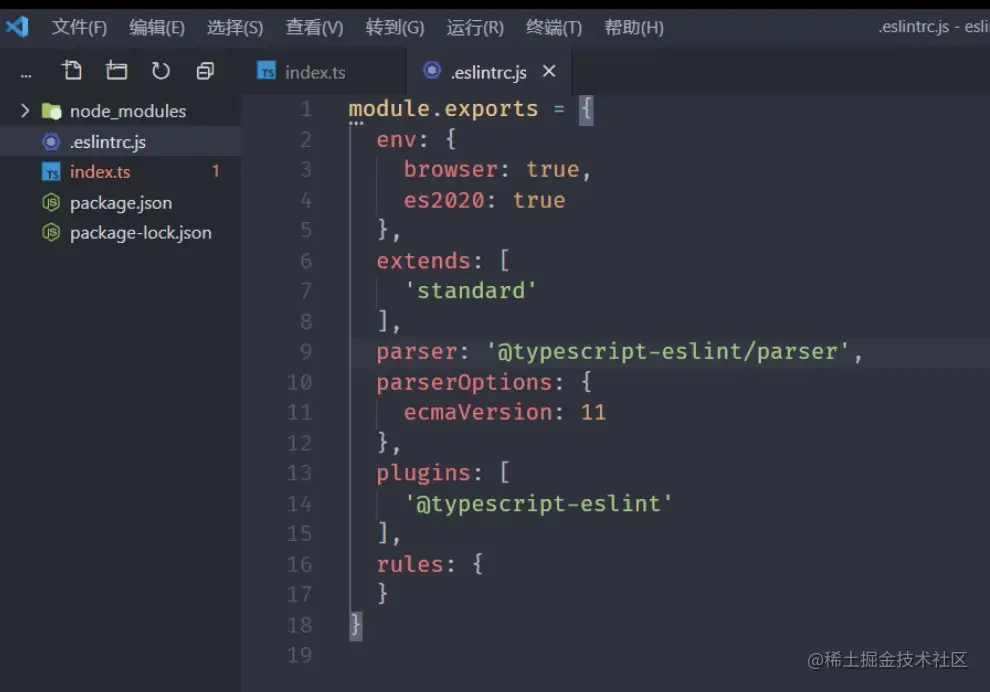Click the node_modules folder icon
Screen dimensions: 990x692
[x=51, y=111]
